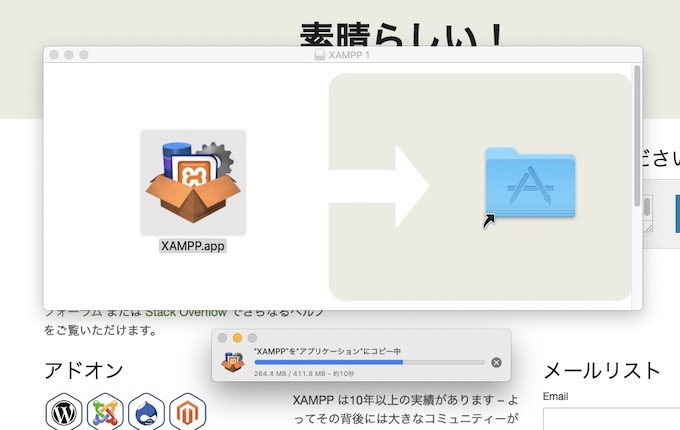Open the Applications folder shortcut

click(x=530, y=183)
